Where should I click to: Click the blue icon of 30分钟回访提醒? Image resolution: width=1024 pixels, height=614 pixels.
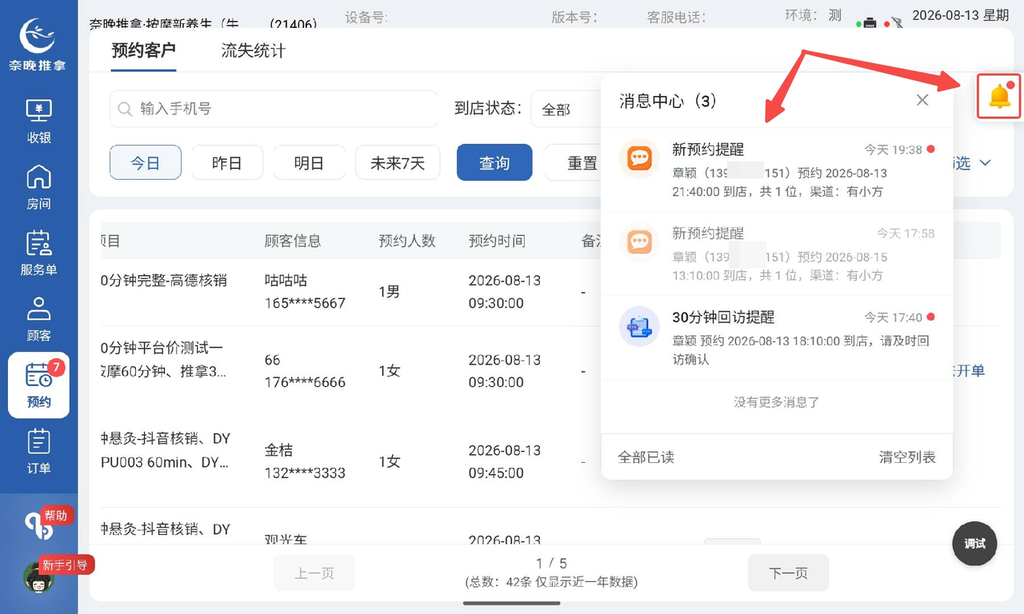(x=639, y=326)
